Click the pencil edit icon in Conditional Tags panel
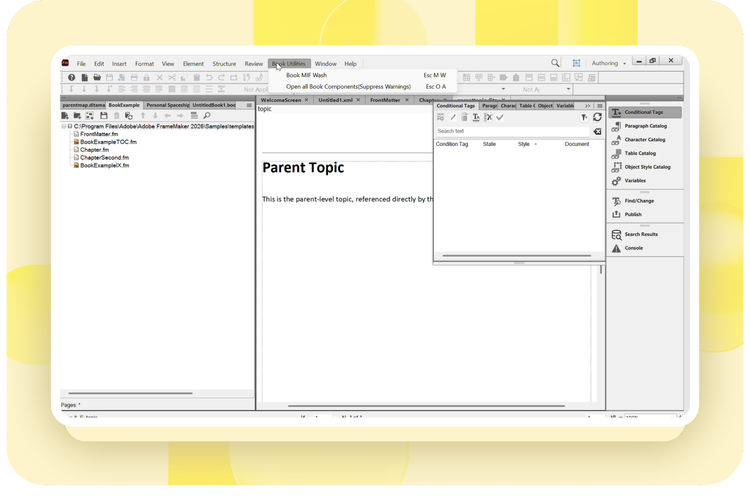 point(452,117)
